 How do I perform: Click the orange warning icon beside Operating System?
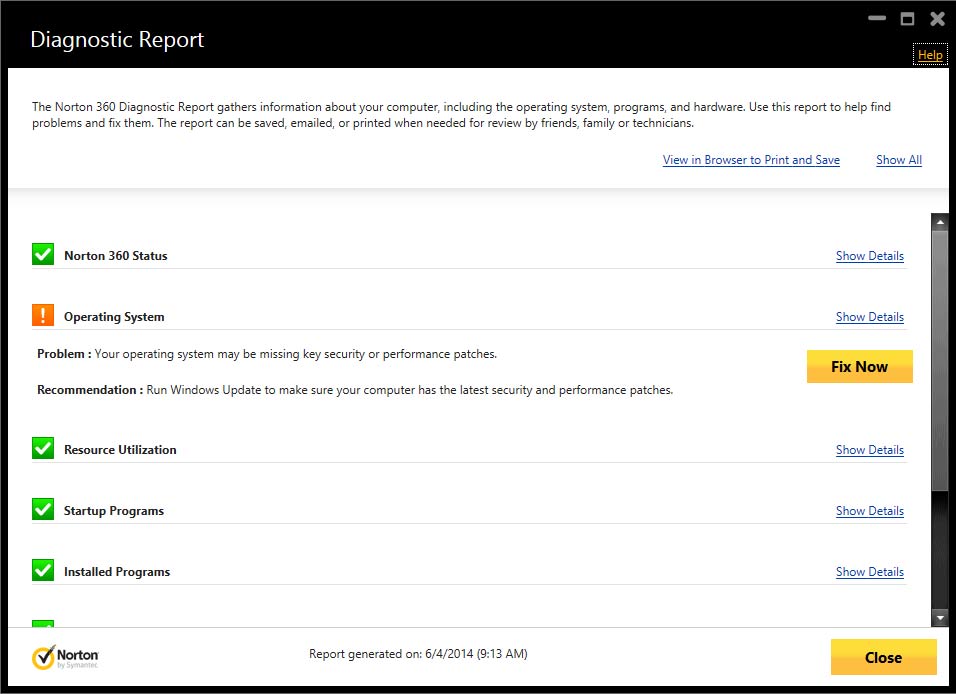[43, 315]
